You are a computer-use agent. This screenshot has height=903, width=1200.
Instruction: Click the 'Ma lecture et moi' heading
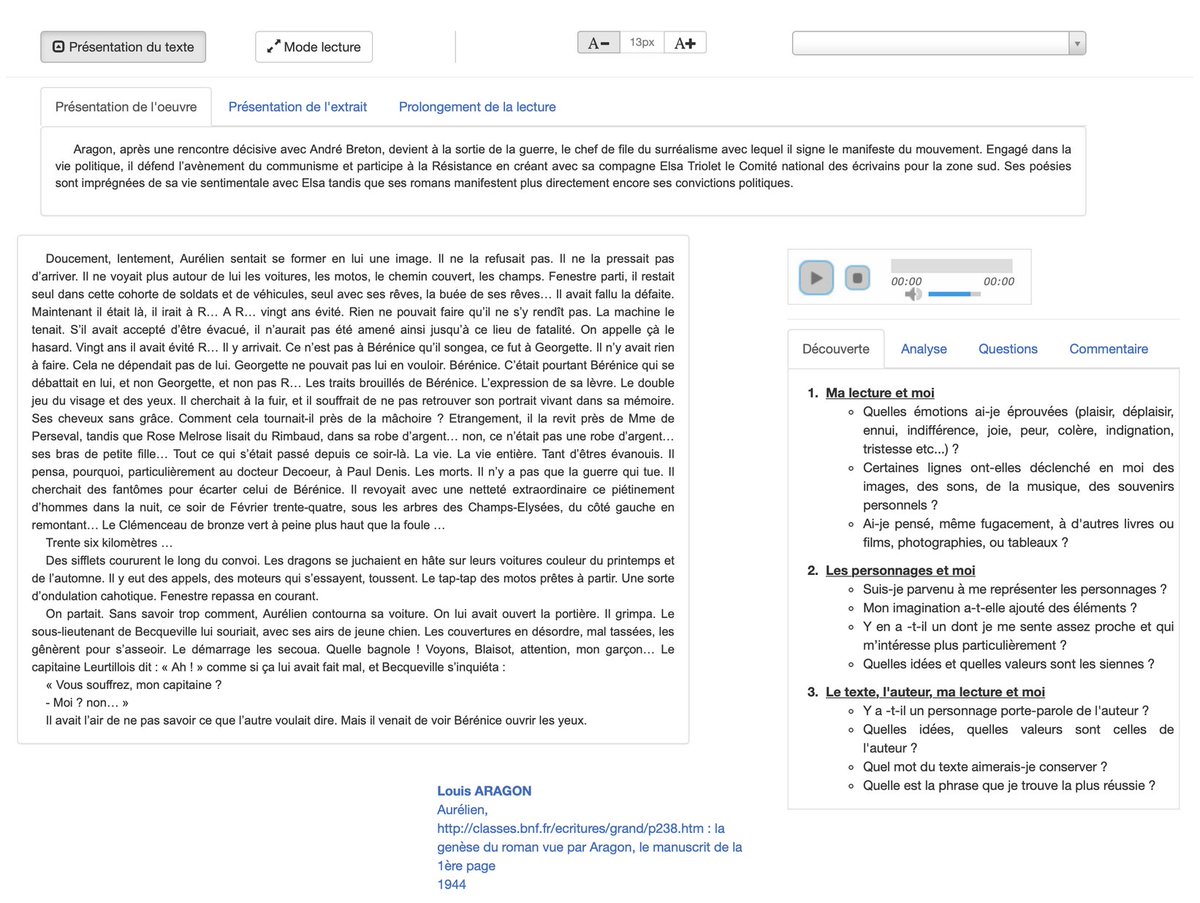pos(880,393)
